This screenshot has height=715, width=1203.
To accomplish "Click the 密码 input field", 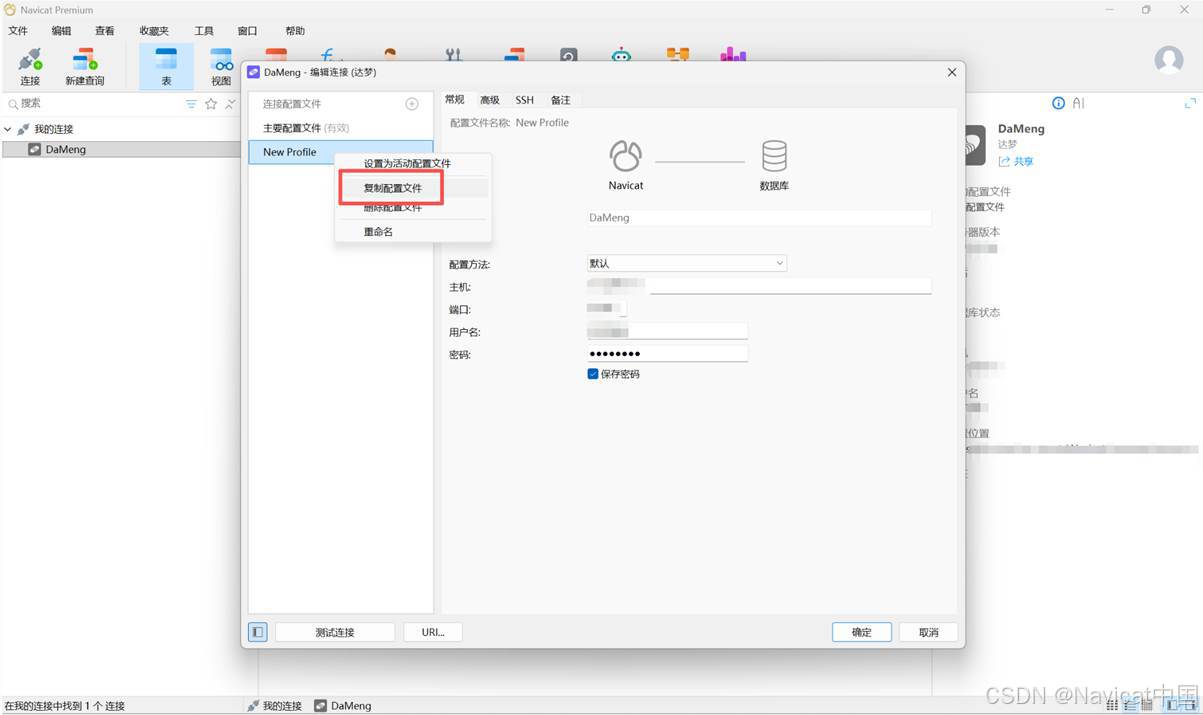I will point(667,354).
